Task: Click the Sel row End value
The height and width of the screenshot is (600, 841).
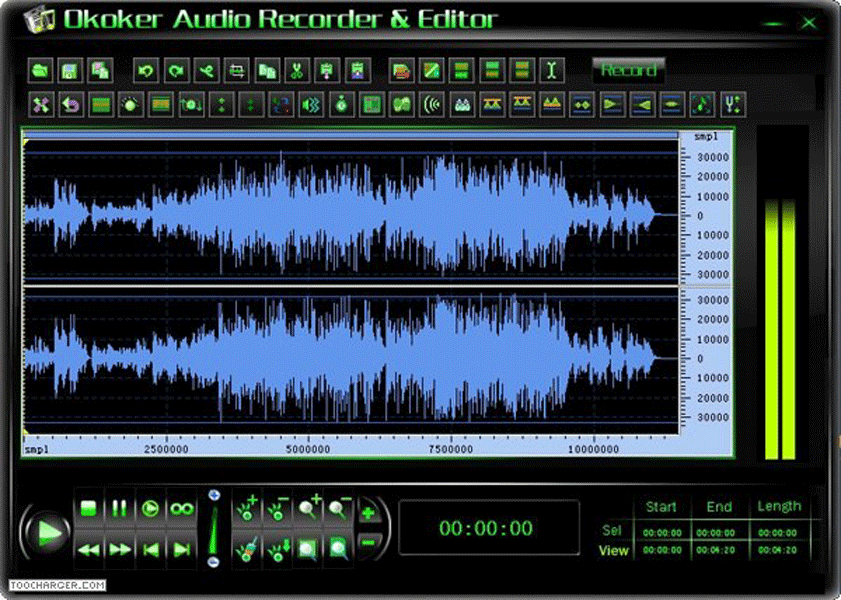Action: tap(715, 534)
